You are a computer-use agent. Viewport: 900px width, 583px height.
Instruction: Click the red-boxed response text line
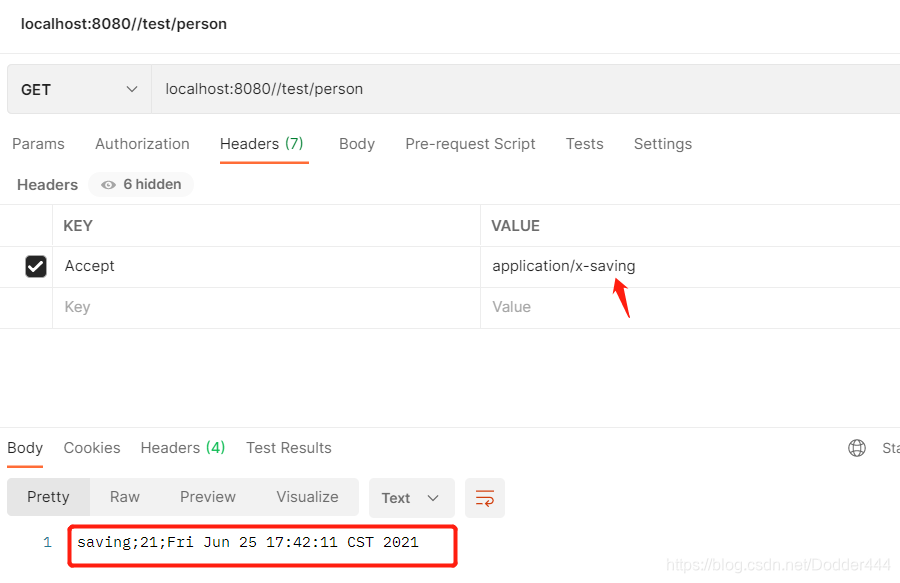[x=250, y=542]
